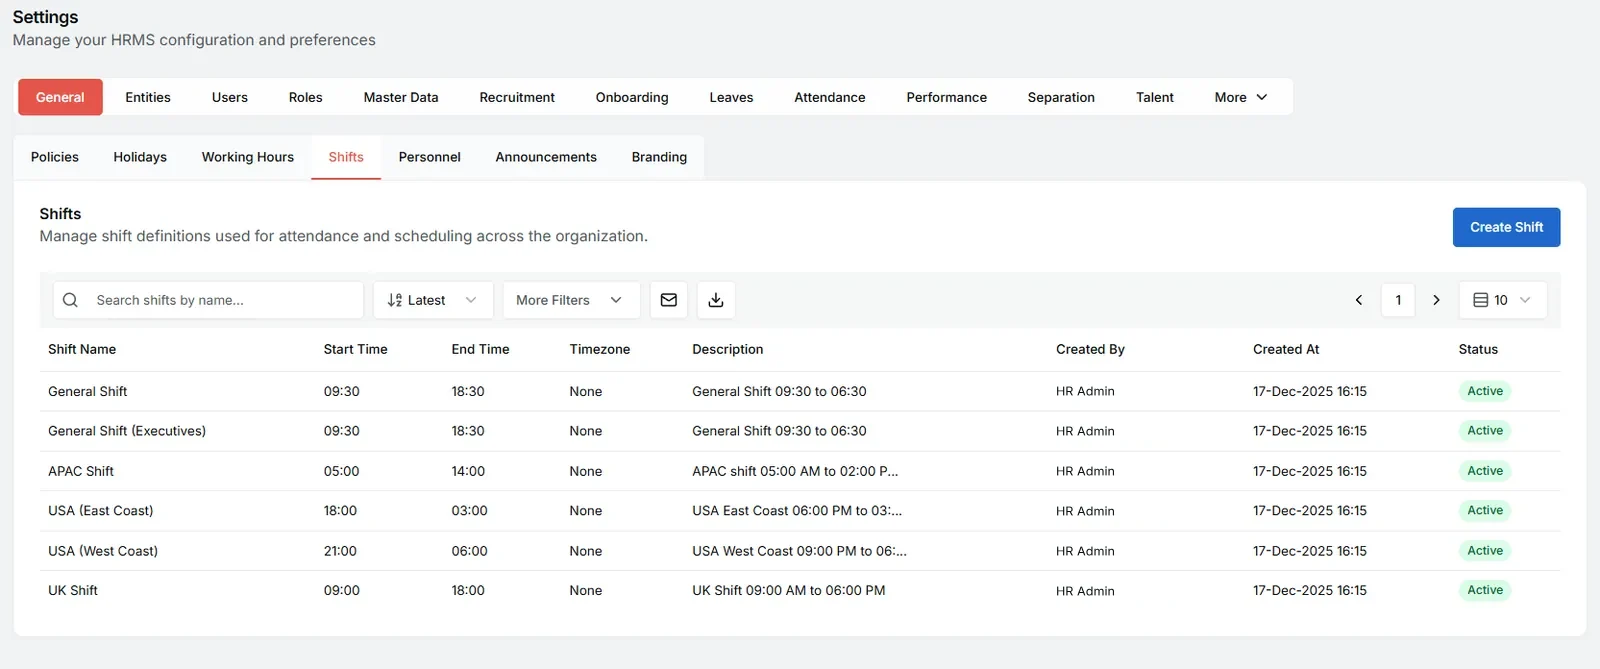1600x669 pixels.
Task: Click the Created By column header
Action: pyautogui.click(x=1090, y=349)
